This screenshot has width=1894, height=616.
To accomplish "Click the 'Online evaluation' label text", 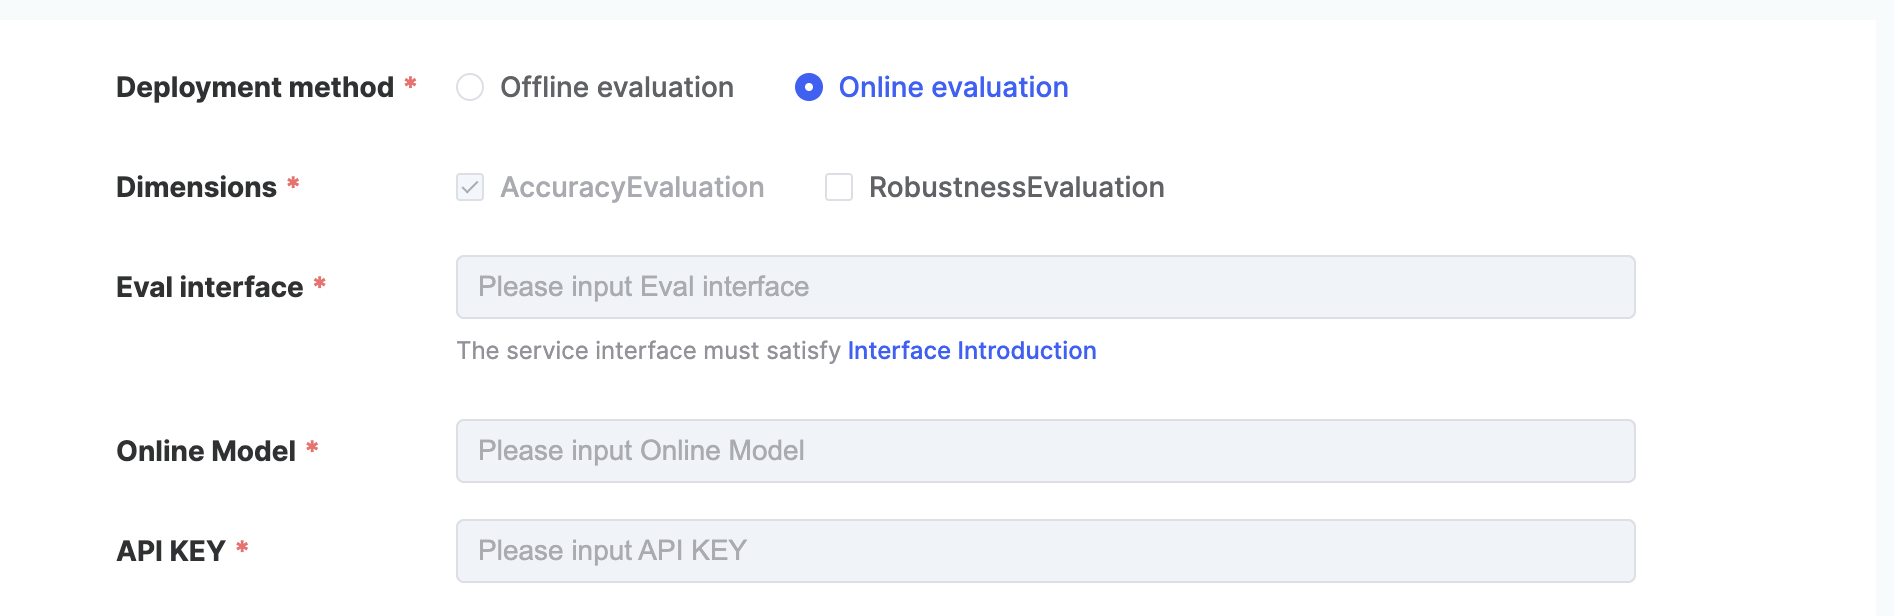I will pos(952,88).
